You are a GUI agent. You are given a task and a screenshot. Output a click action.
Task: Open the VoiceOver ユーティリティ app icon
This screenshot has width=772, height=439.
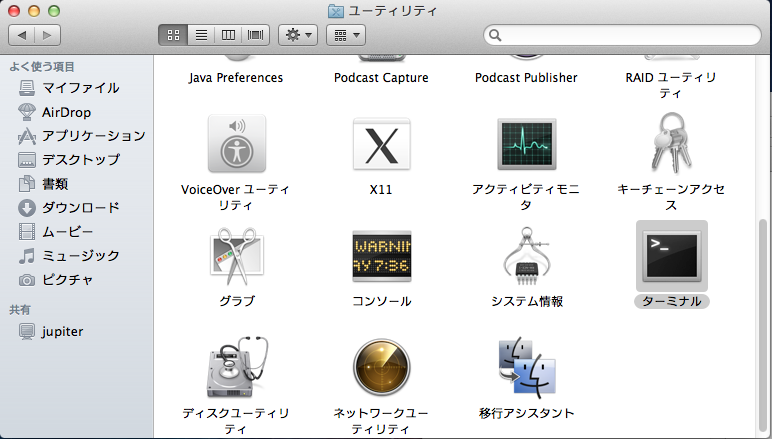tap(237, 144)
